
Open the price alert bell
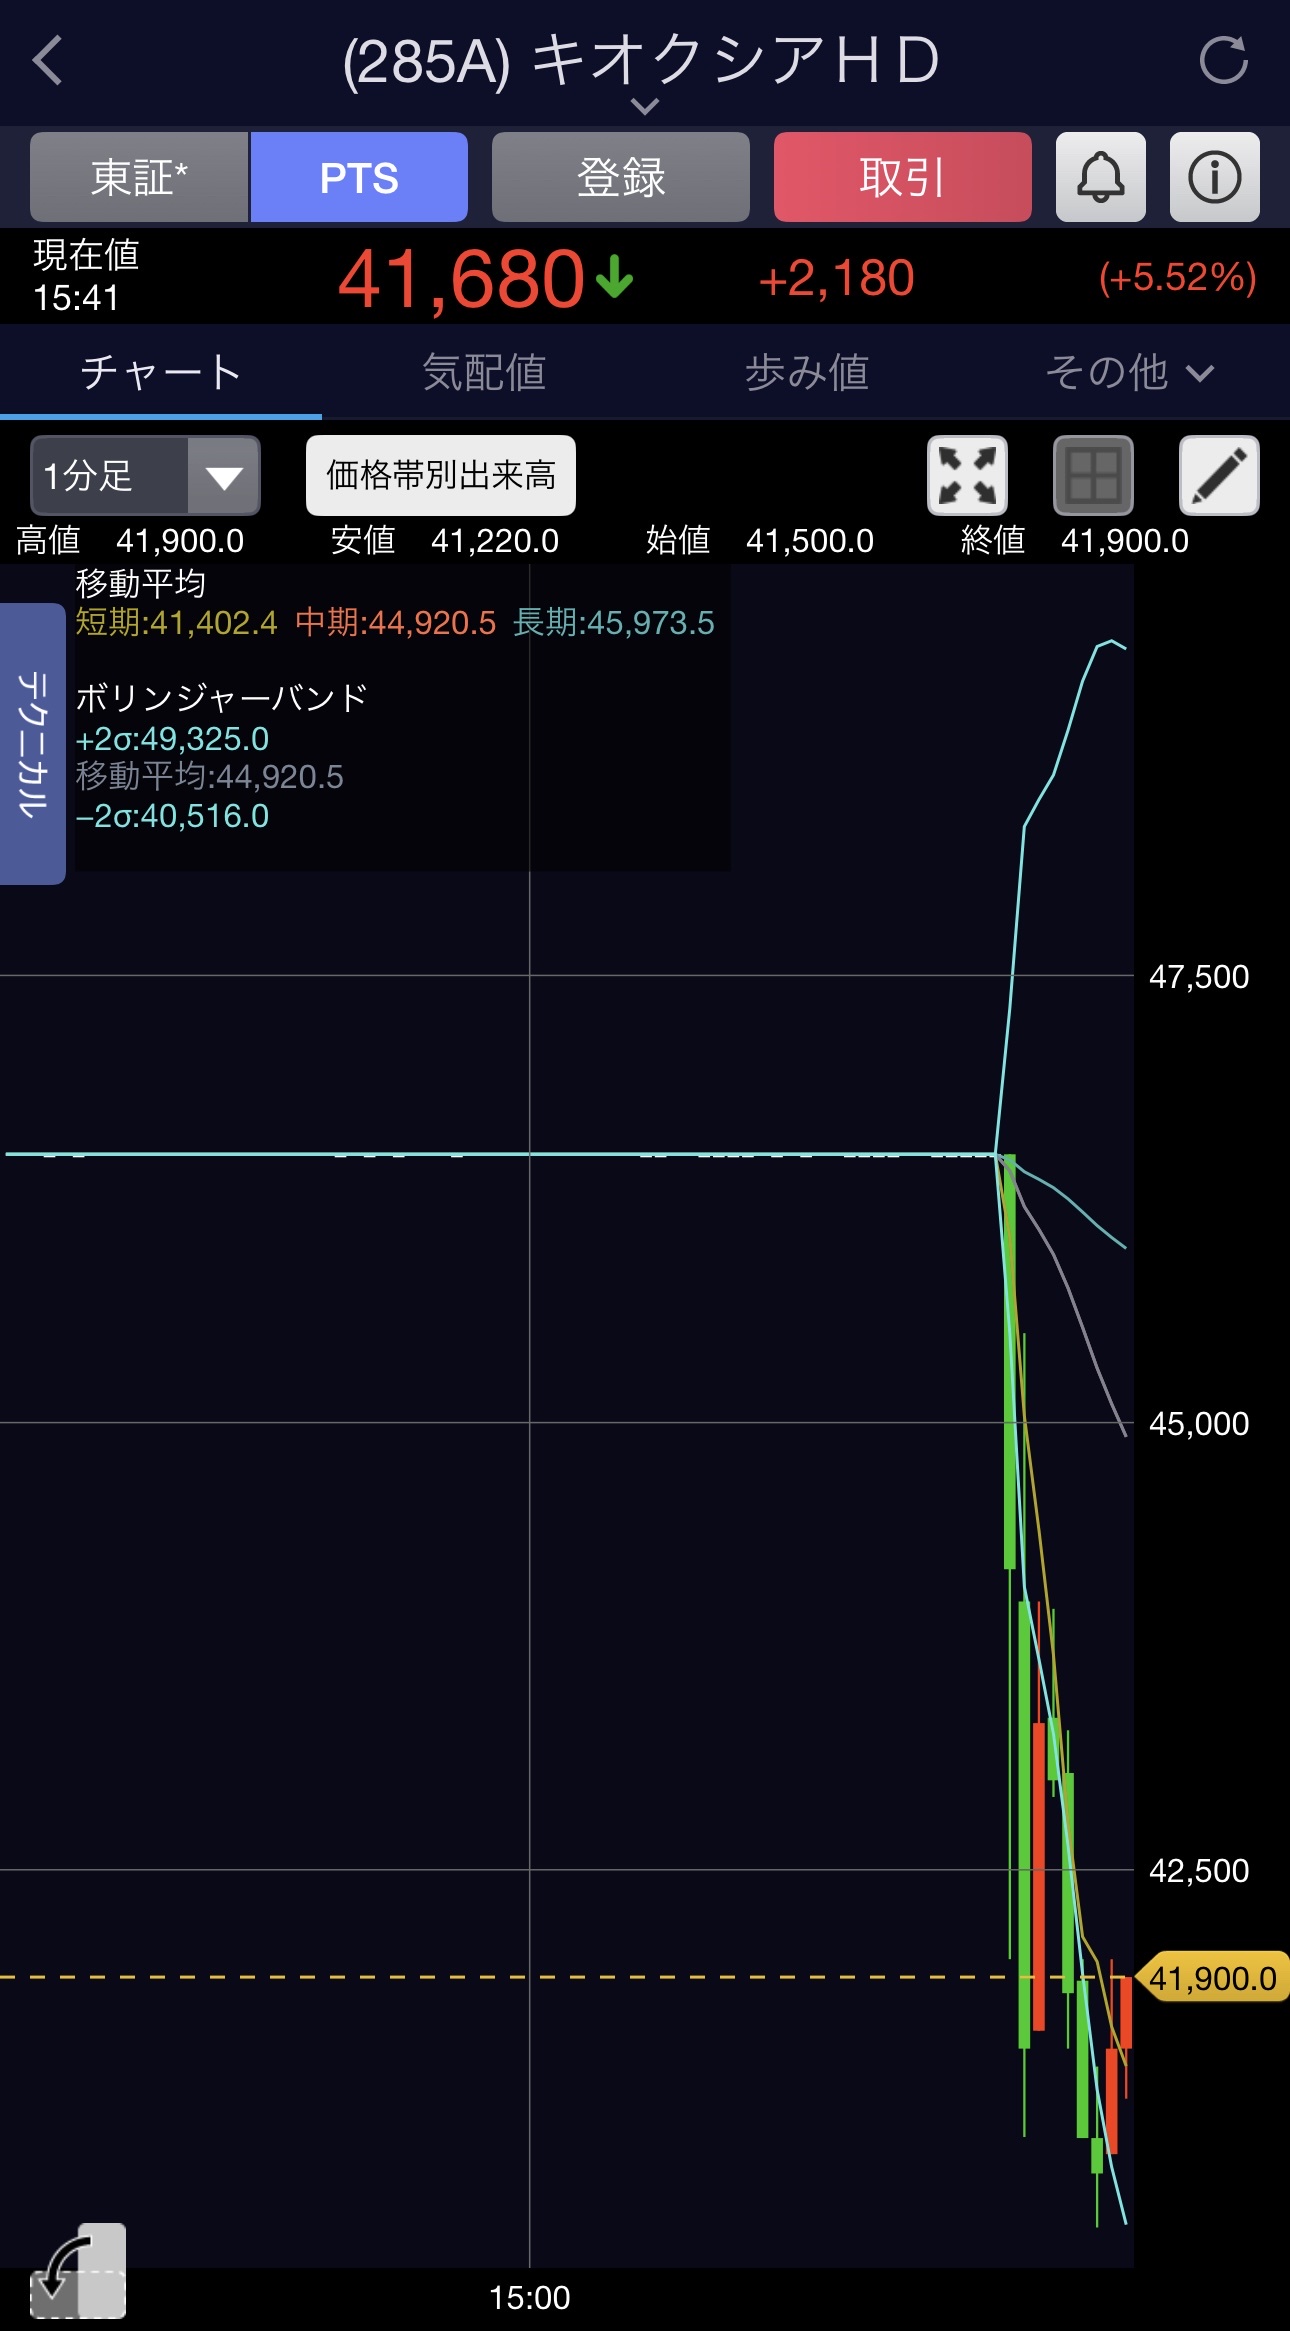1100,177
